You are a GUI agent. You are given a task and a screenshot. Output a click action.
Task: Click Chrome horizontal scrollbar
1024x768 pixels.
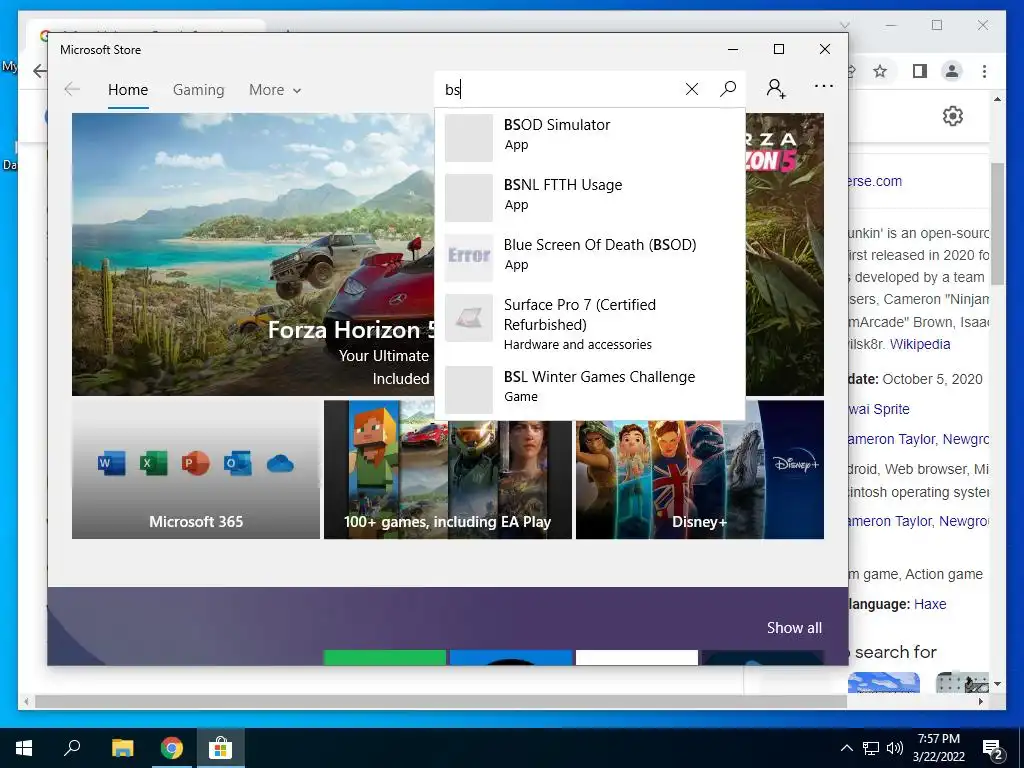[441, 701]
